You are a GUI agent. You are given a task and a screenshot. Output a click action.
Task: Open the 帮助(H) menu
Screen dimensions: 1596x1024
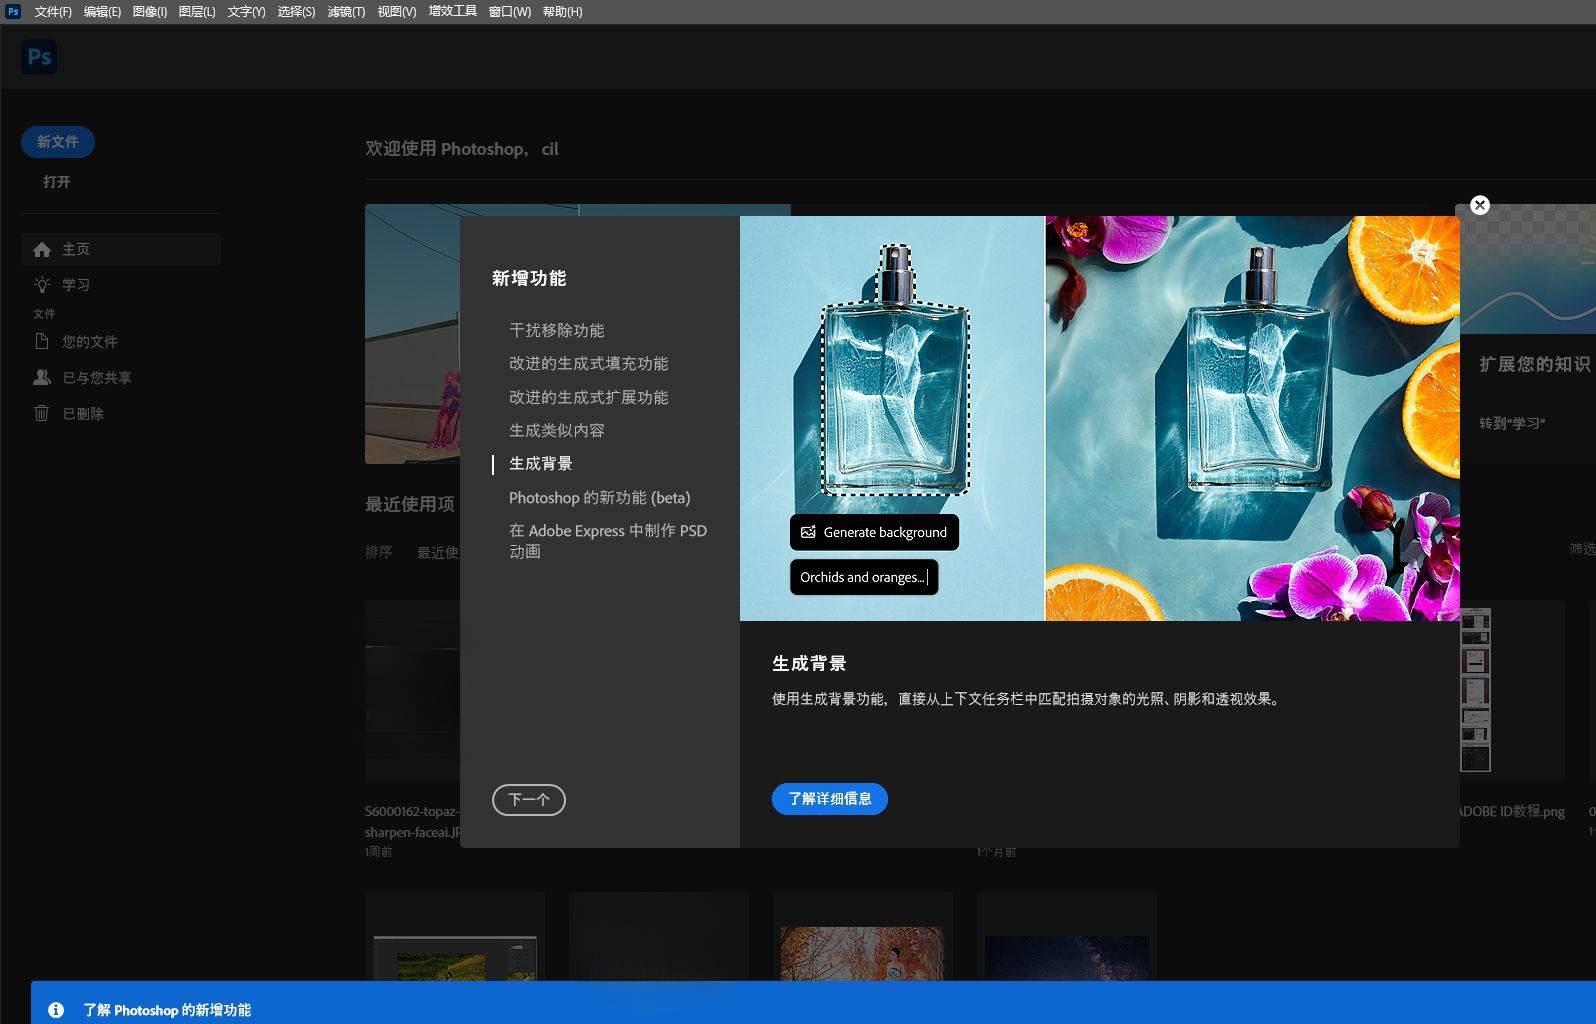[562, 12]
